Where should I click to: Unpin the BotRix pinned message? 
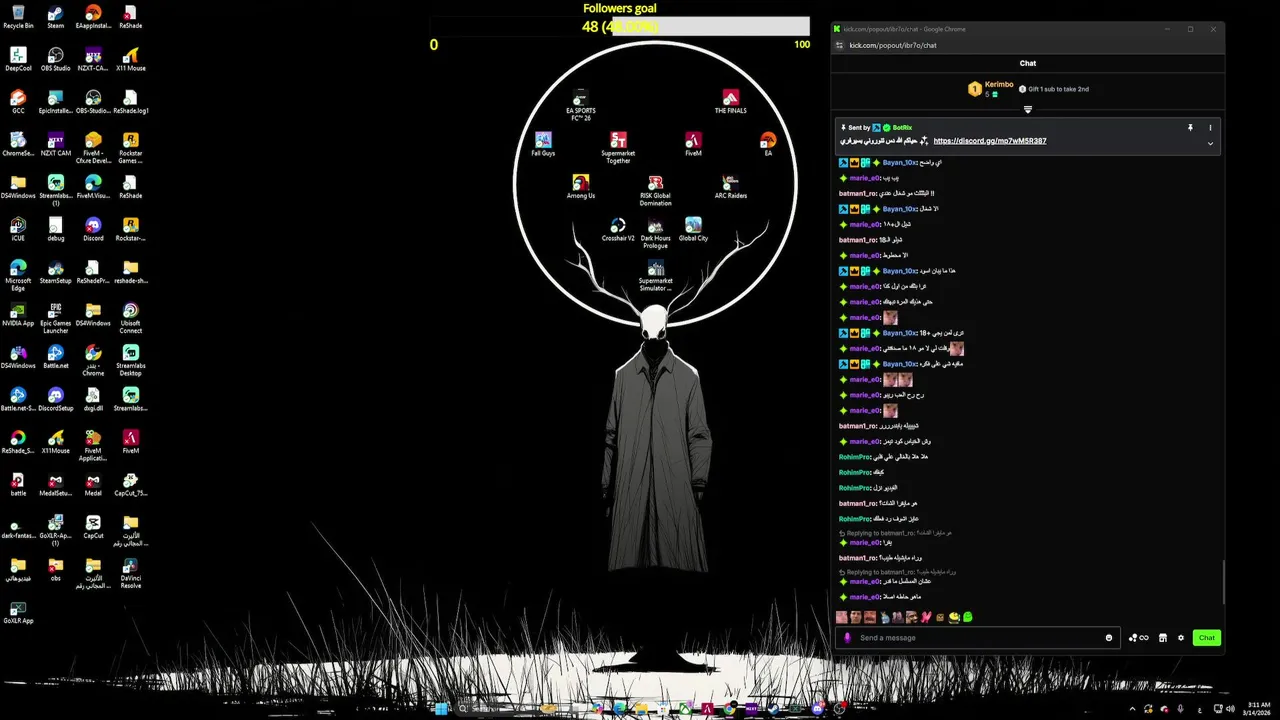pyautogui.click(x=1190, y=128)
